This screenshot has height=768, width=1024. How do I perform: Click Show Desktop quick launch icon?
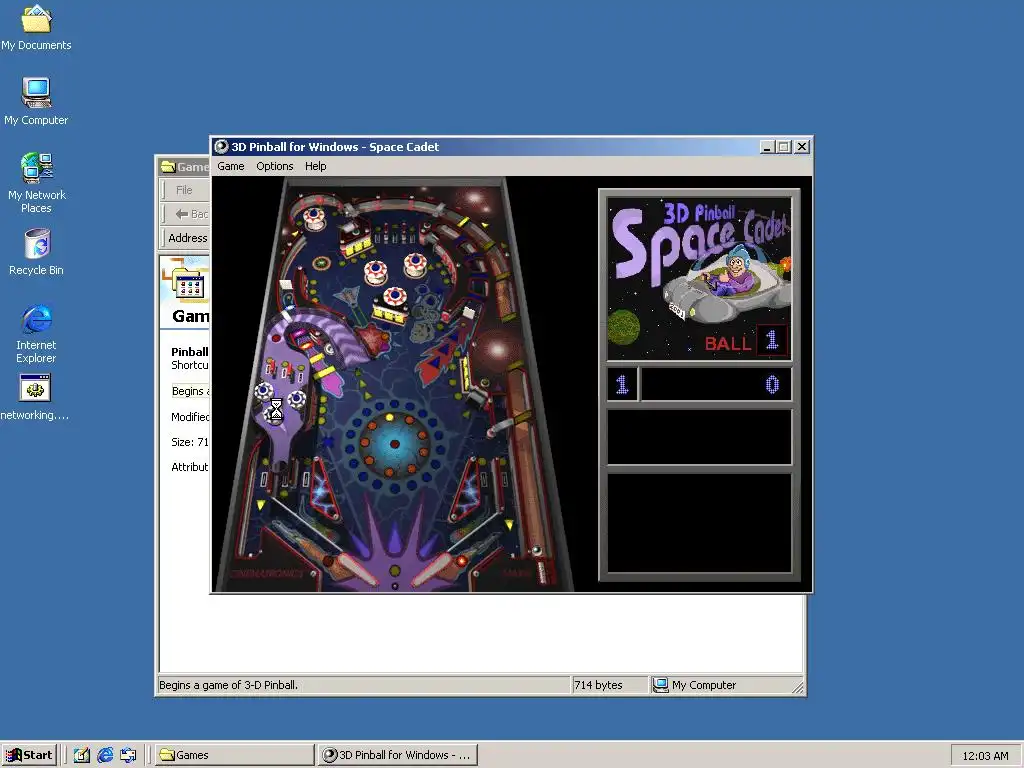pyautogui.click(x=82, y=755)
